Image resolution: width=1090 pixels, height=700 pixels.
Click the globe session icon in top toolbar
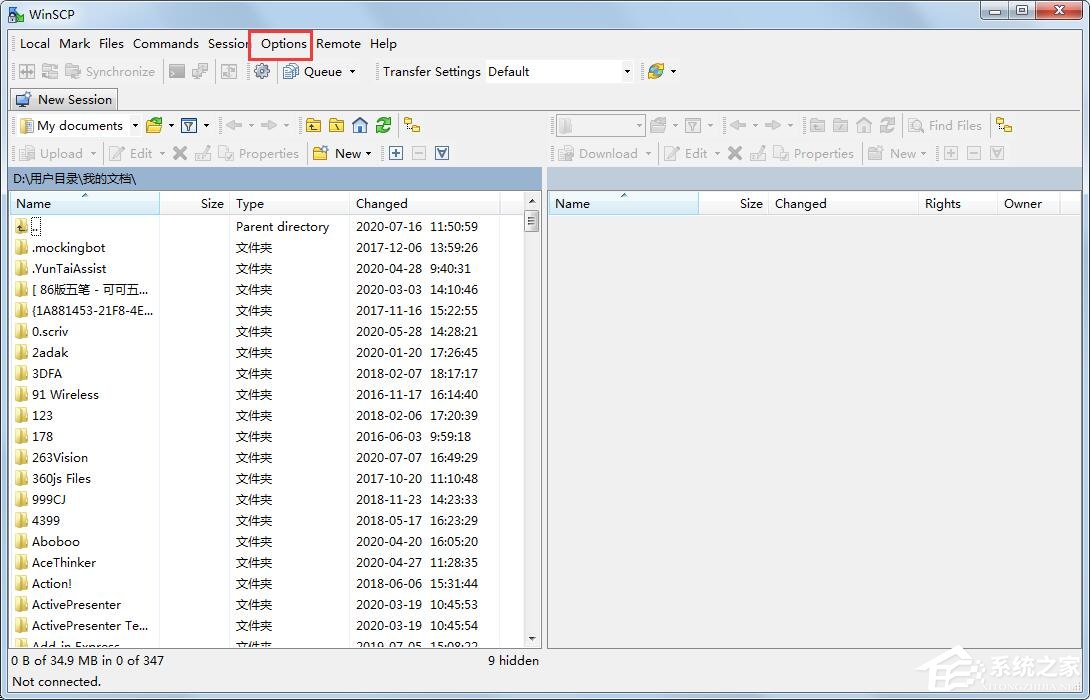point(656,72)
